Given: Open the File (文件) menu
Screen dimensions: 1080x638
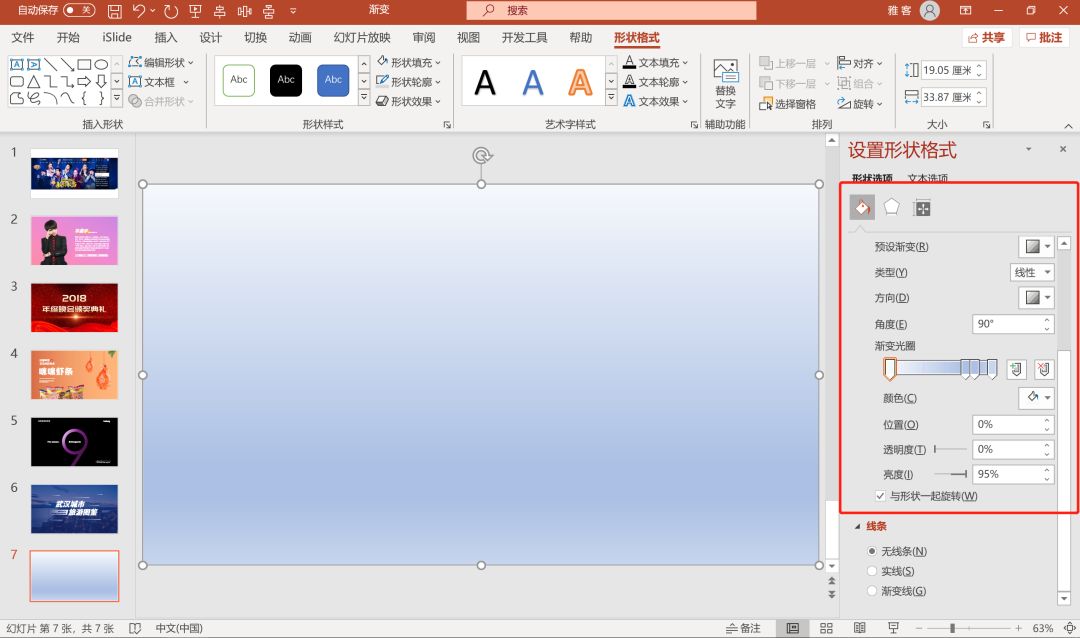Looking at the screenshot, I should [x=23, y=37].
